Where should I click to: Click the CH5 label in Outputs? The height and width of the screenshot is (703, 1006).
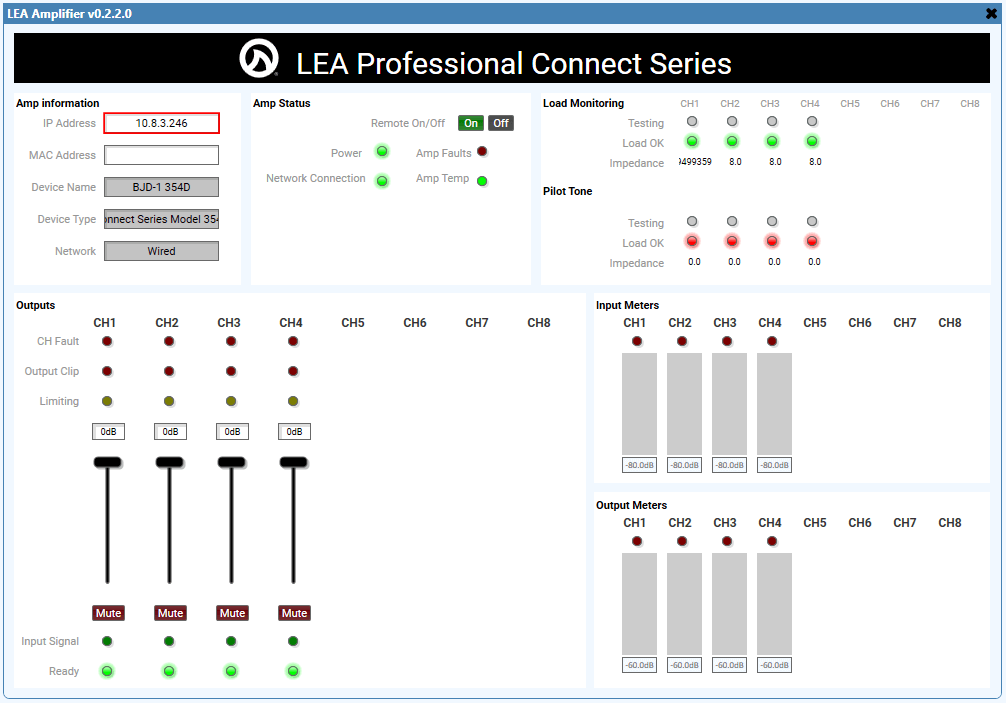click(353, 323)
